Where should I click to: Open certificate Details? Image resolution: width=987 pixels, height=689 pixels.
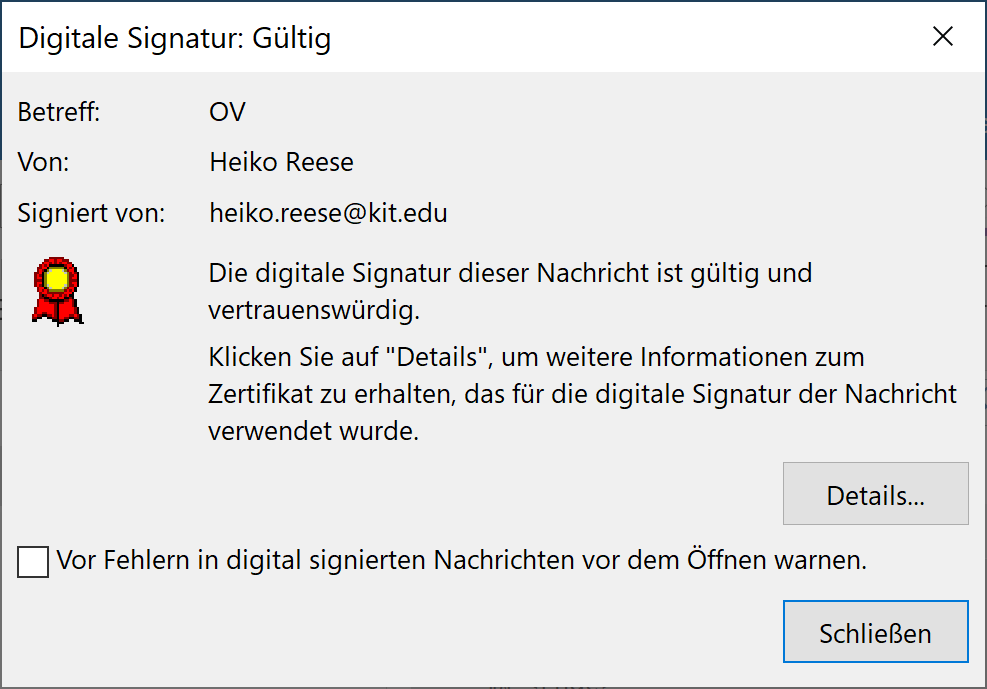(876, 493)
